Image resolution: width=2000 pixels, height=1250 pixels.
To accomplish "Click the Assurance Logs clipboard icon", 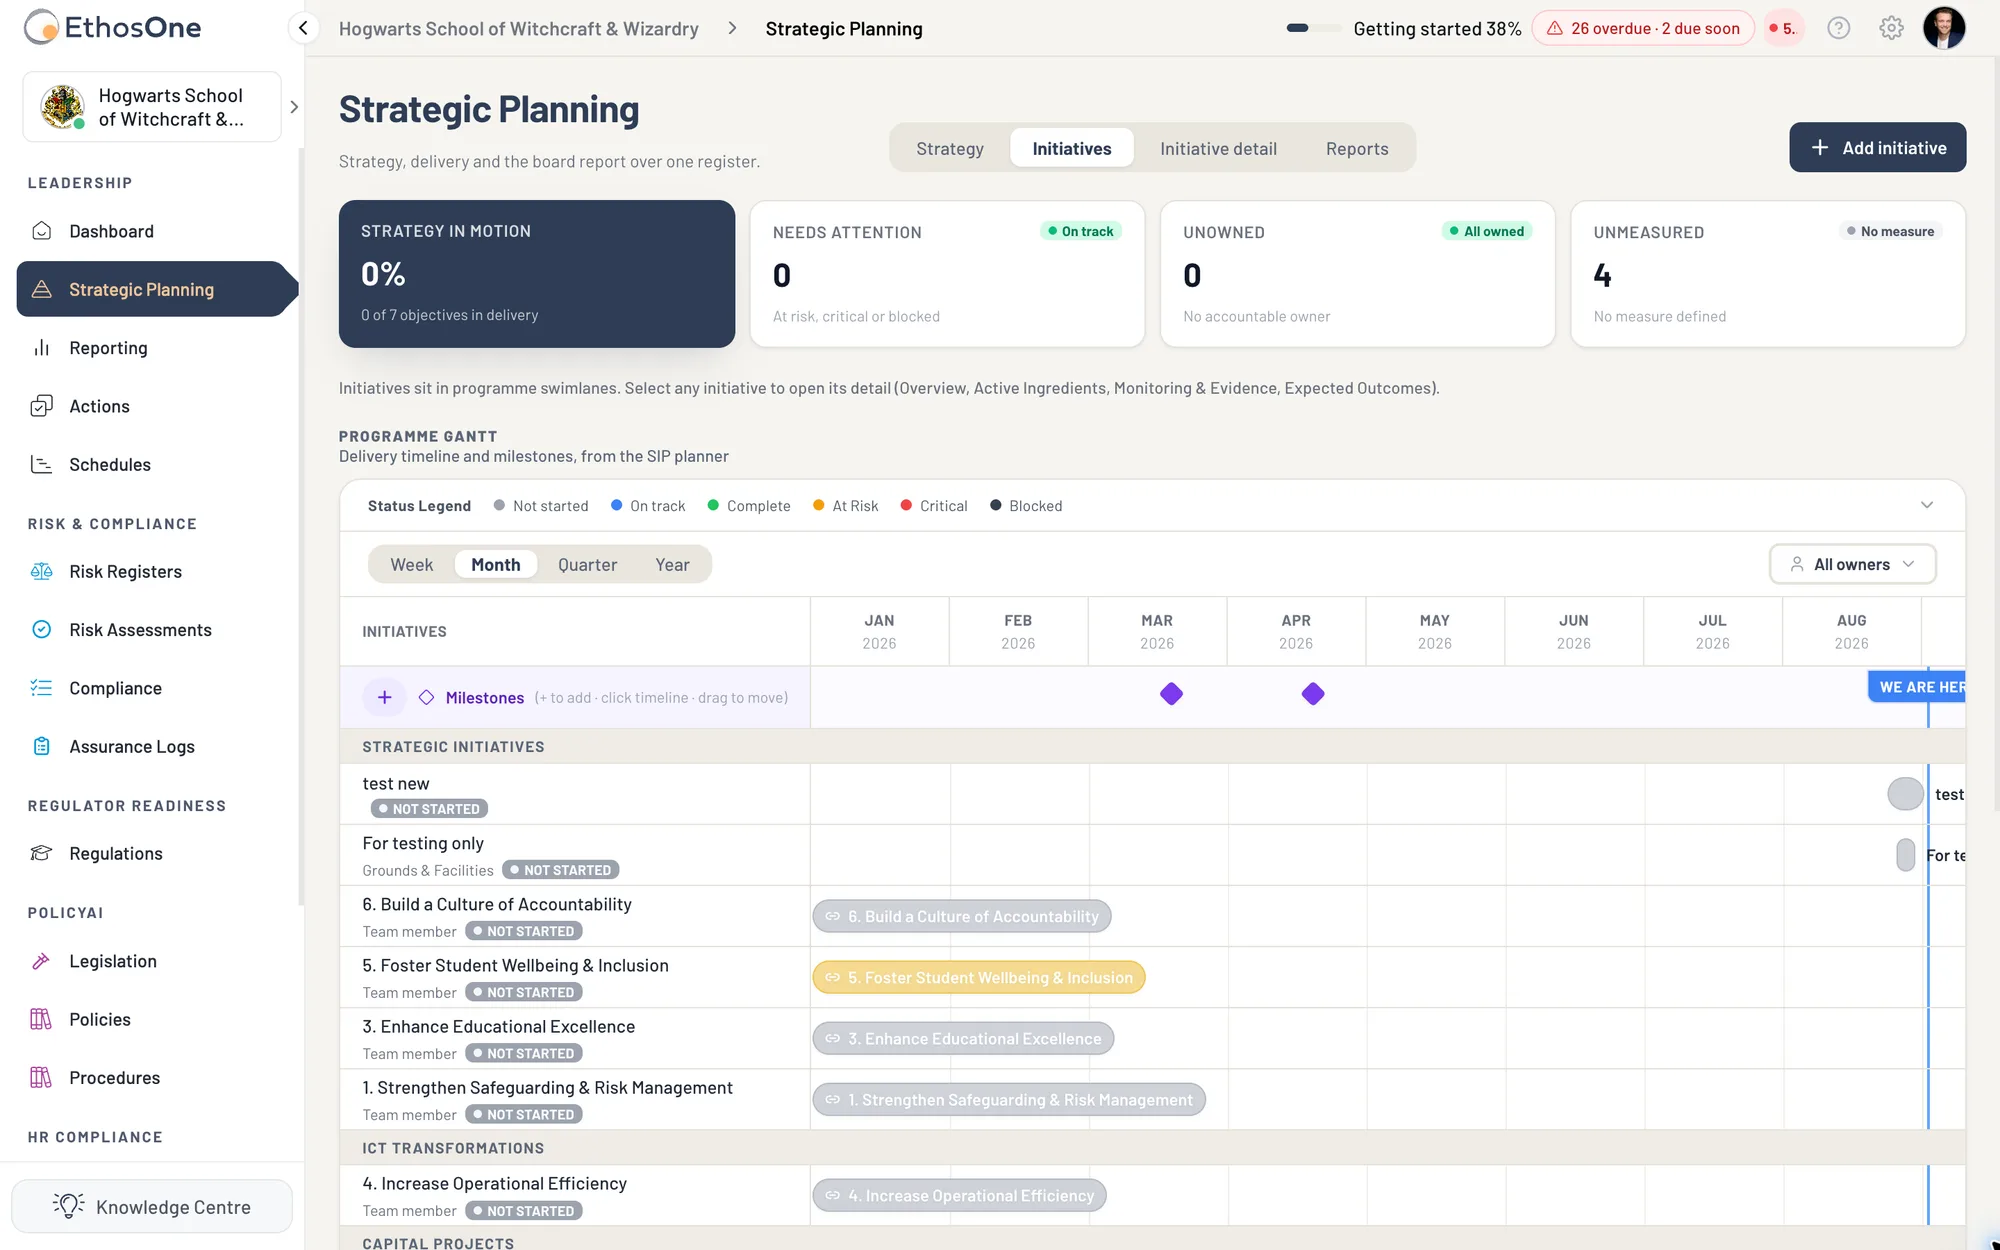I will 42,746.
